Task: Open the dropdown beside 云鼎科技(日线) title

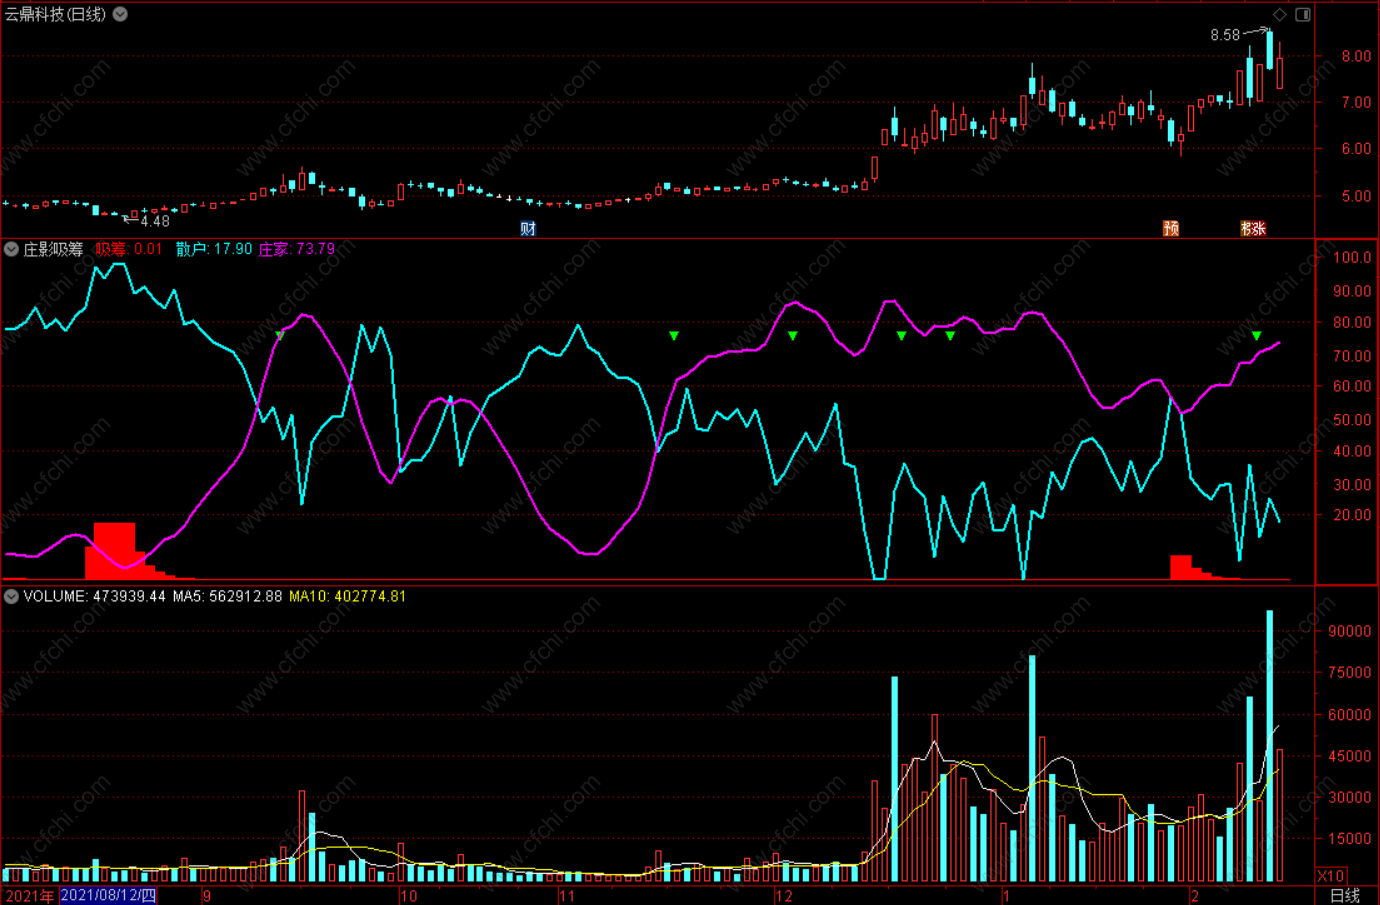Action: (x=120, y=14)
